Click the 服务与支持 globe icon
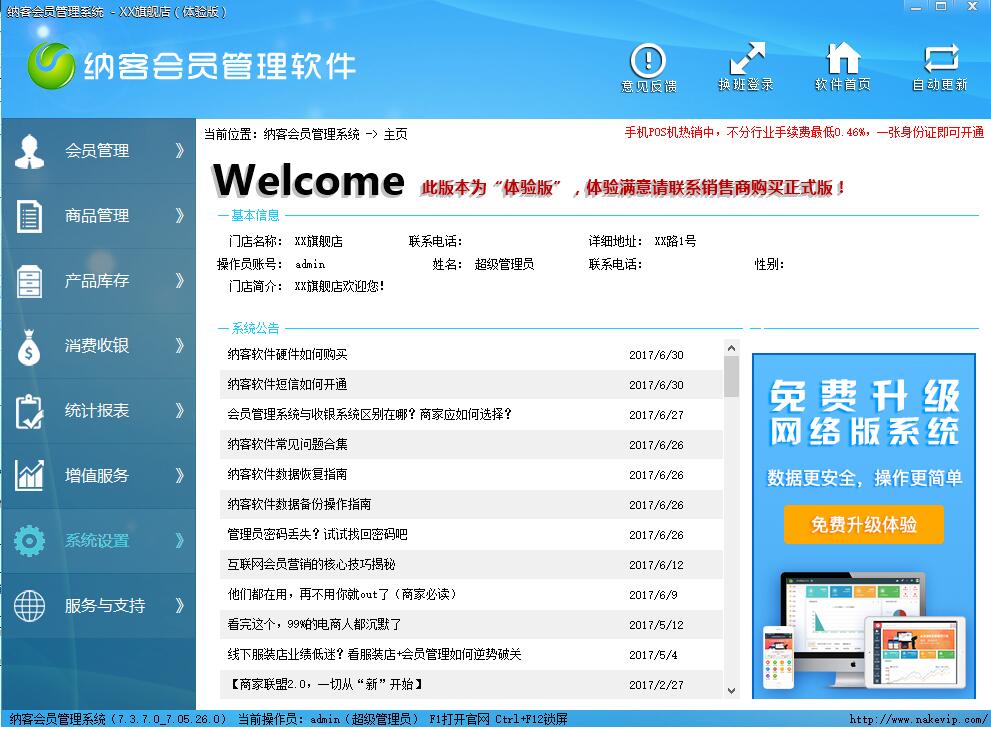The image size is (991, 729). 30,606
